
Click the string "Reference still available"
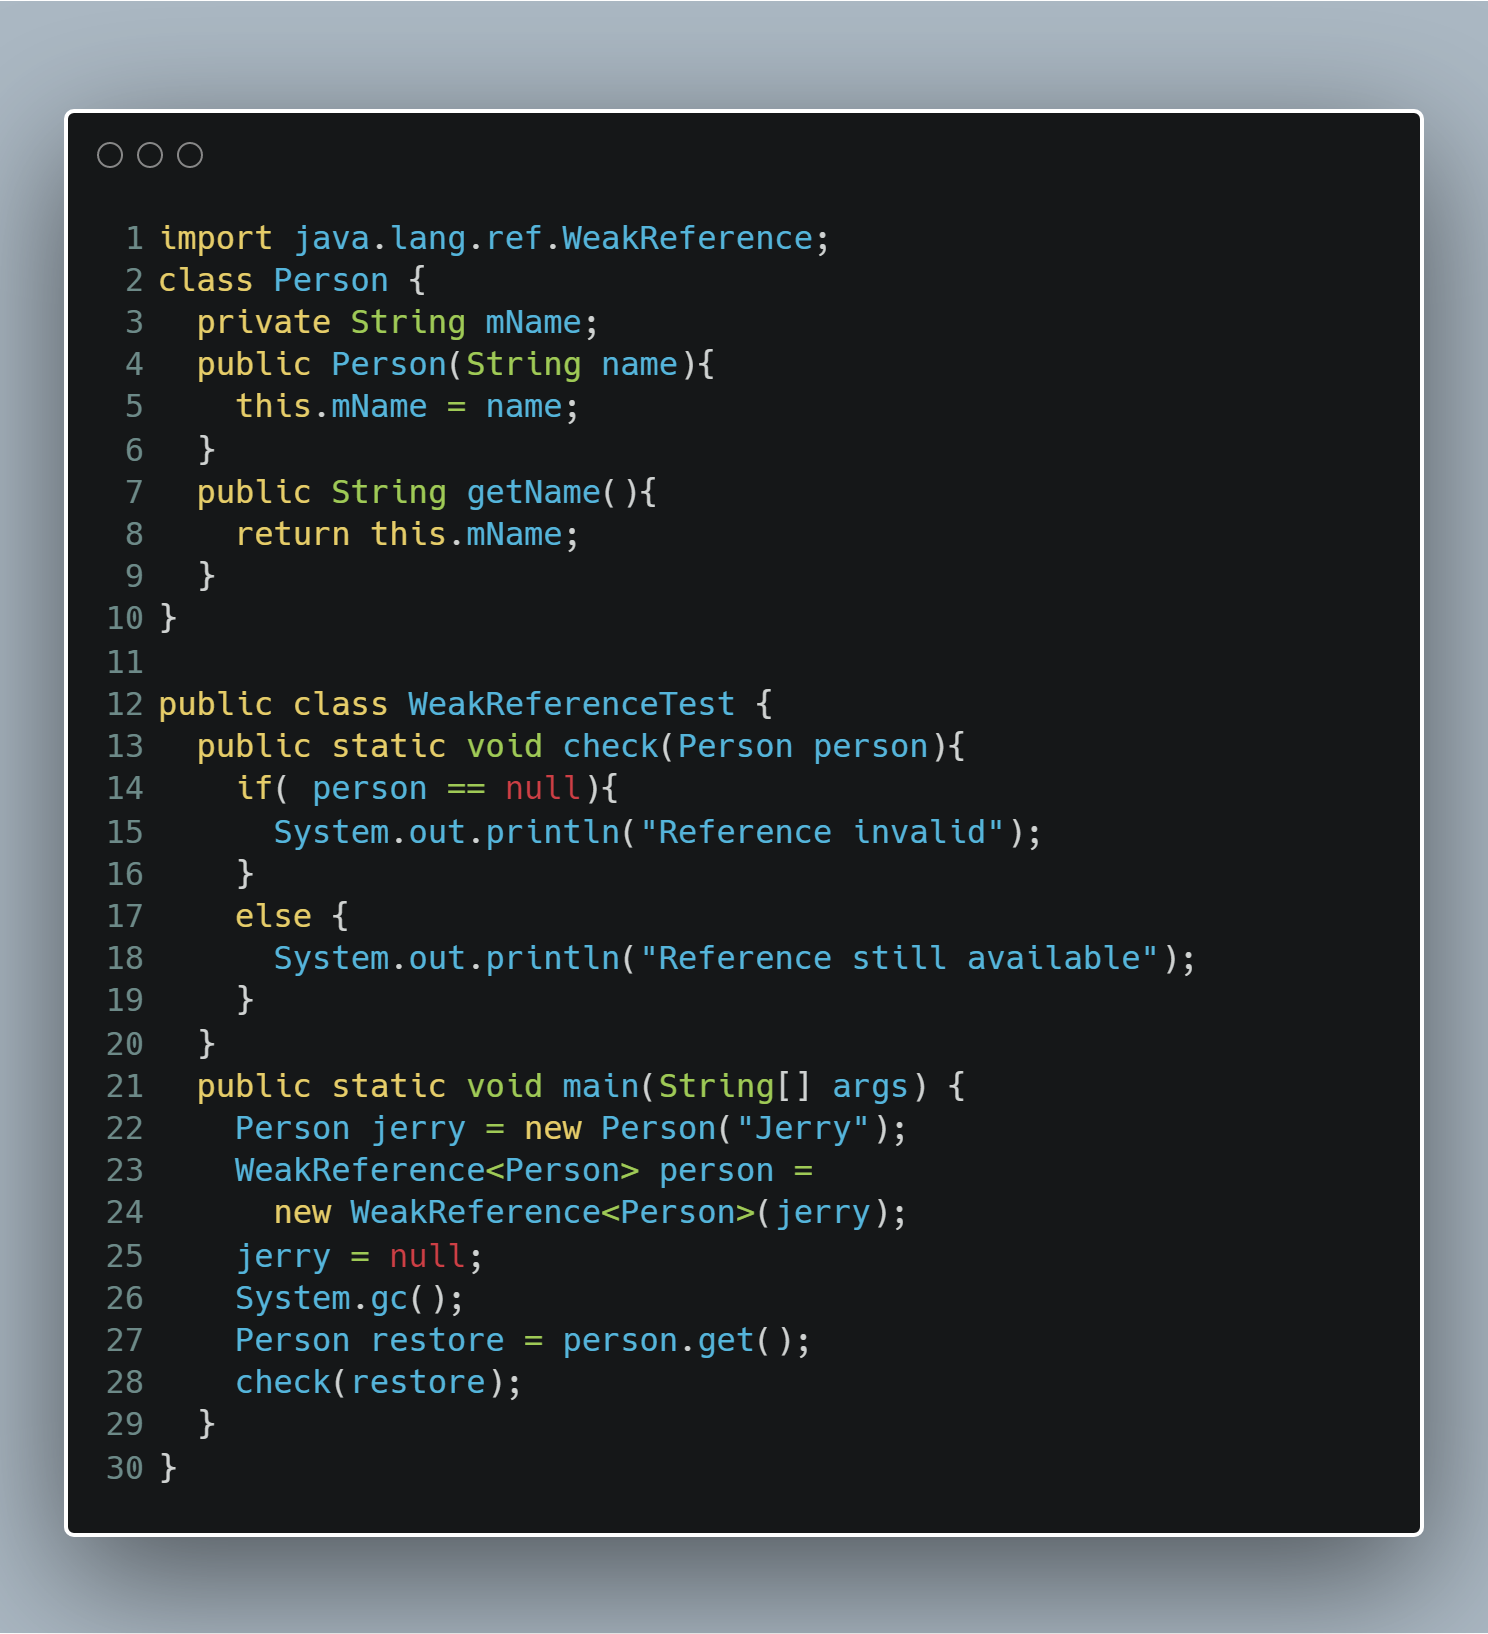(899, 958)
